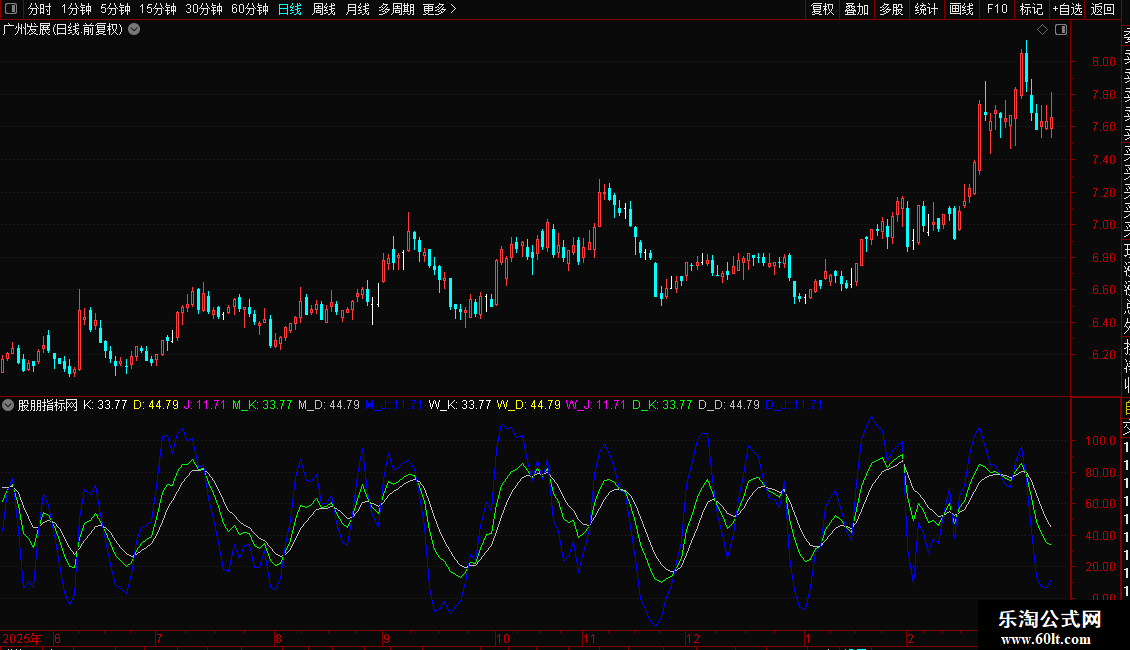This screenshot has width=1130, height=650.
Task: Click the 标记 mark button
Action: pyautogui.click(x=1031, y=9)
